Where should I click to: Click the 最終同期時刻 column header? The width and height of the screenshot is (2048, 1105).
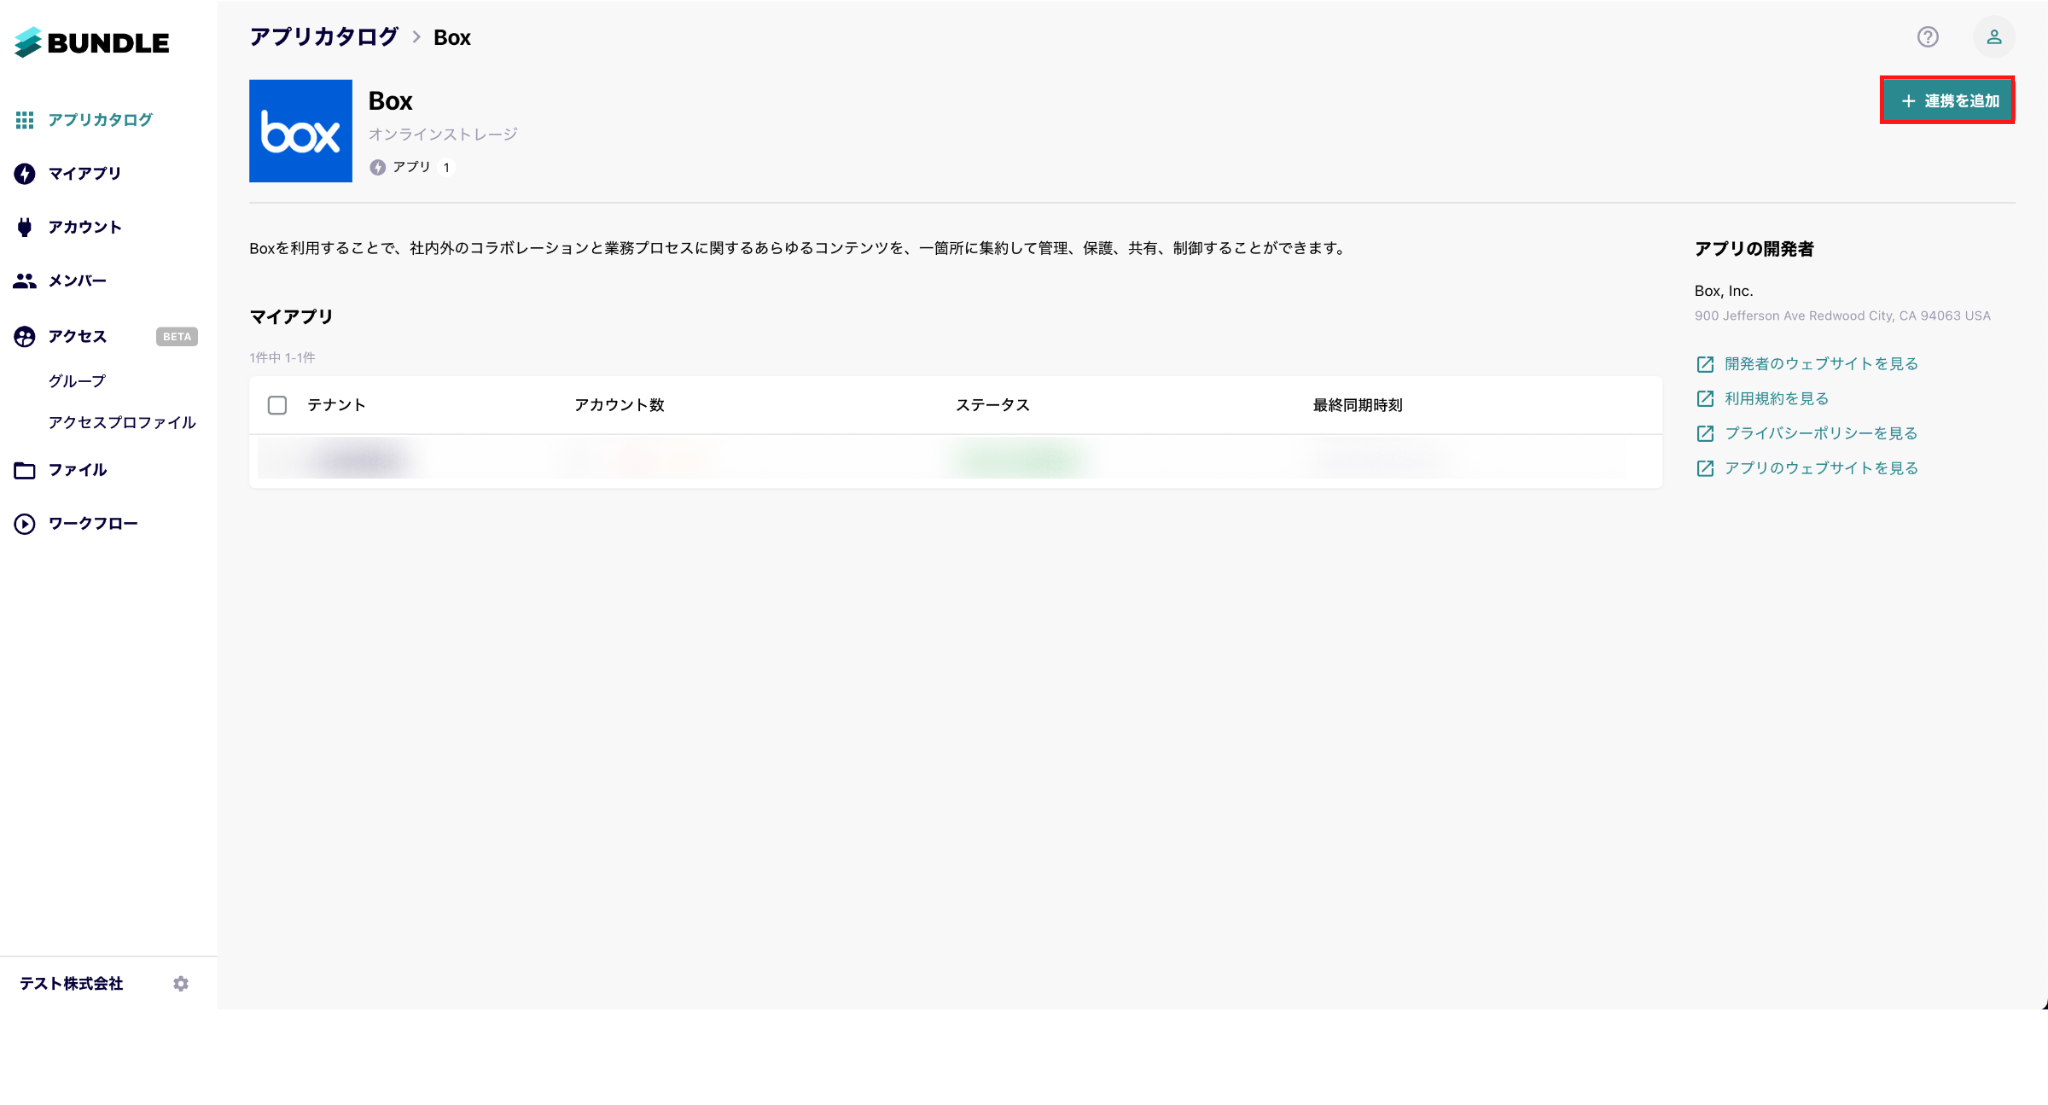(x=1358, y=405)
